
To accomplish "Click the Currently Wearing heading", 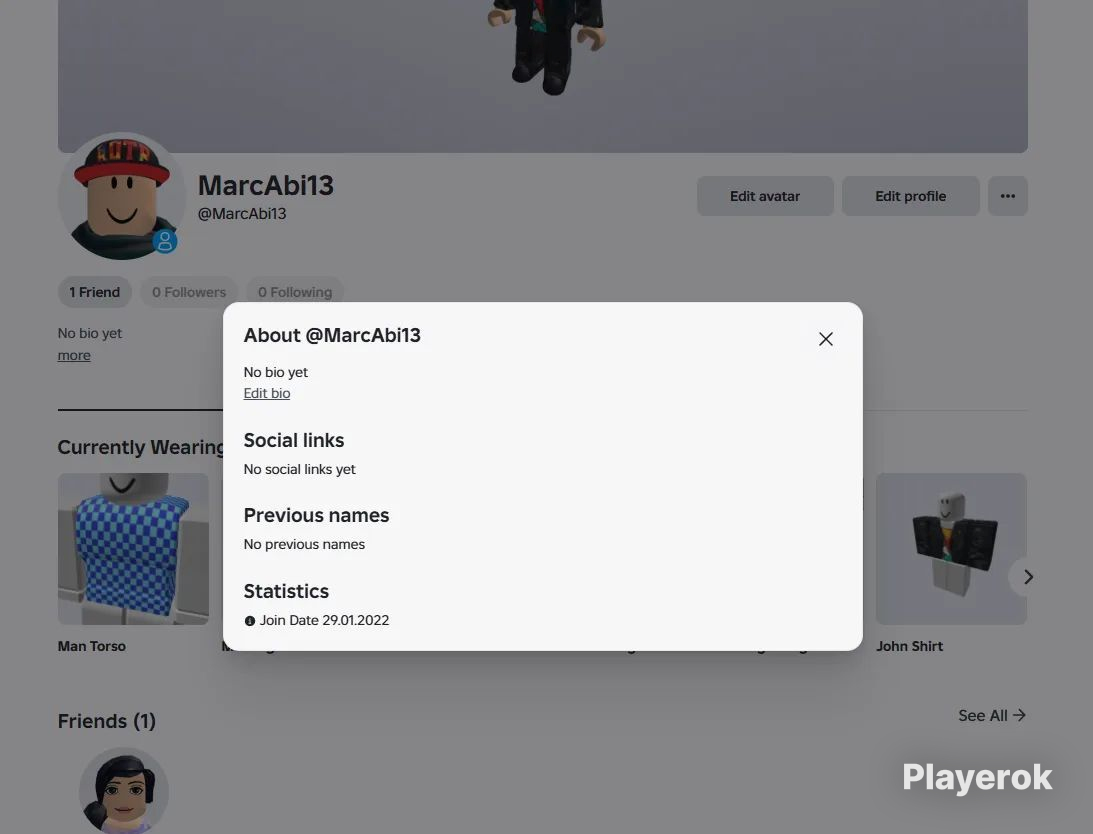I will tap(140, 447).
